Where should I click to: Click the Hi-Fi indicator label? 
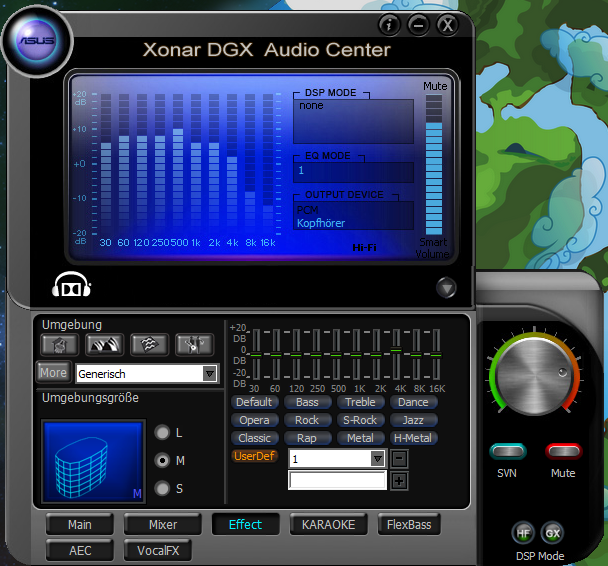point(364,247)
